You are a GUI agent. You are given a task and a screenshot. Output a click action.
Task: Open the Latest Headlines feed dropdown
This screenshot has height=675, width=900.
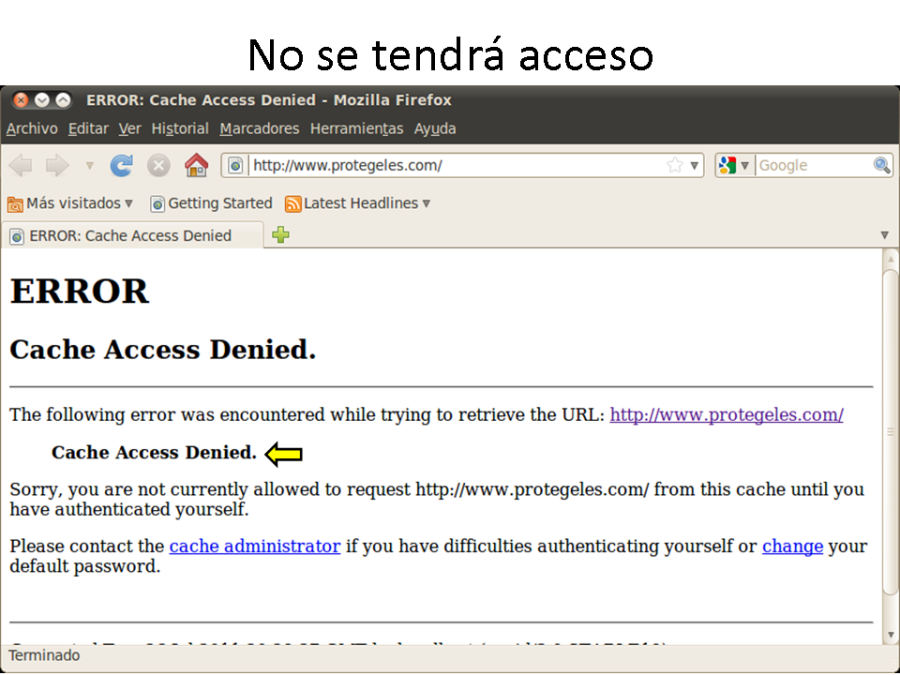click(358, 203)
